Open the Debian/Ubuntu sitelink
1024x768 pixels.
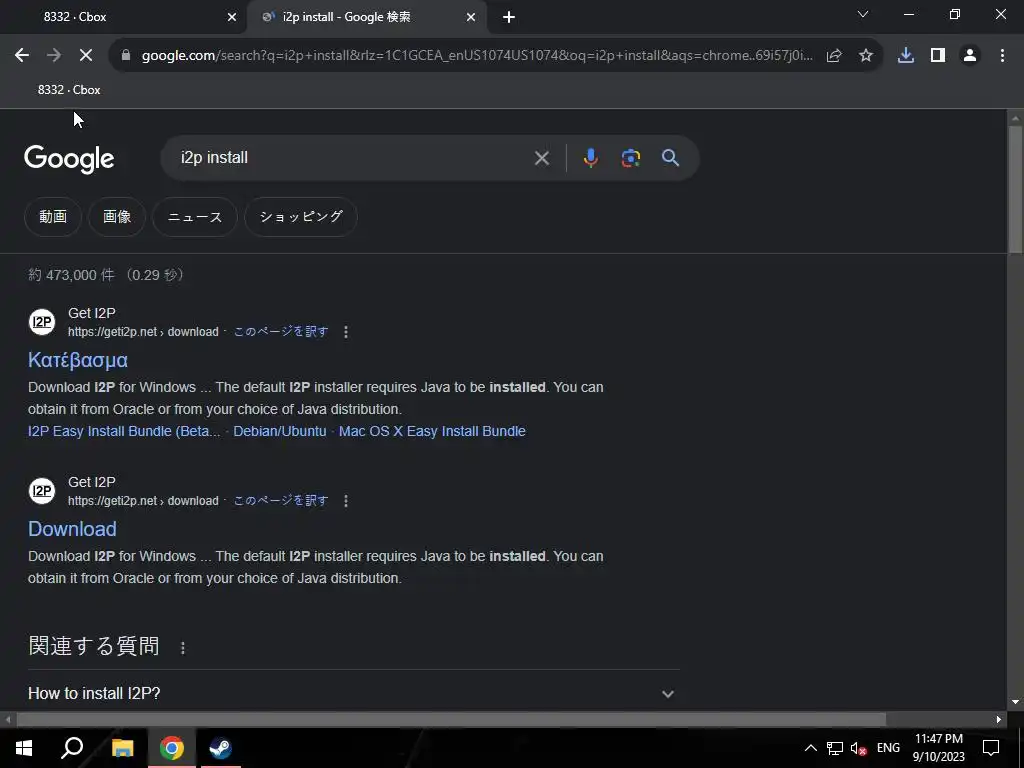tap(280, 431)
